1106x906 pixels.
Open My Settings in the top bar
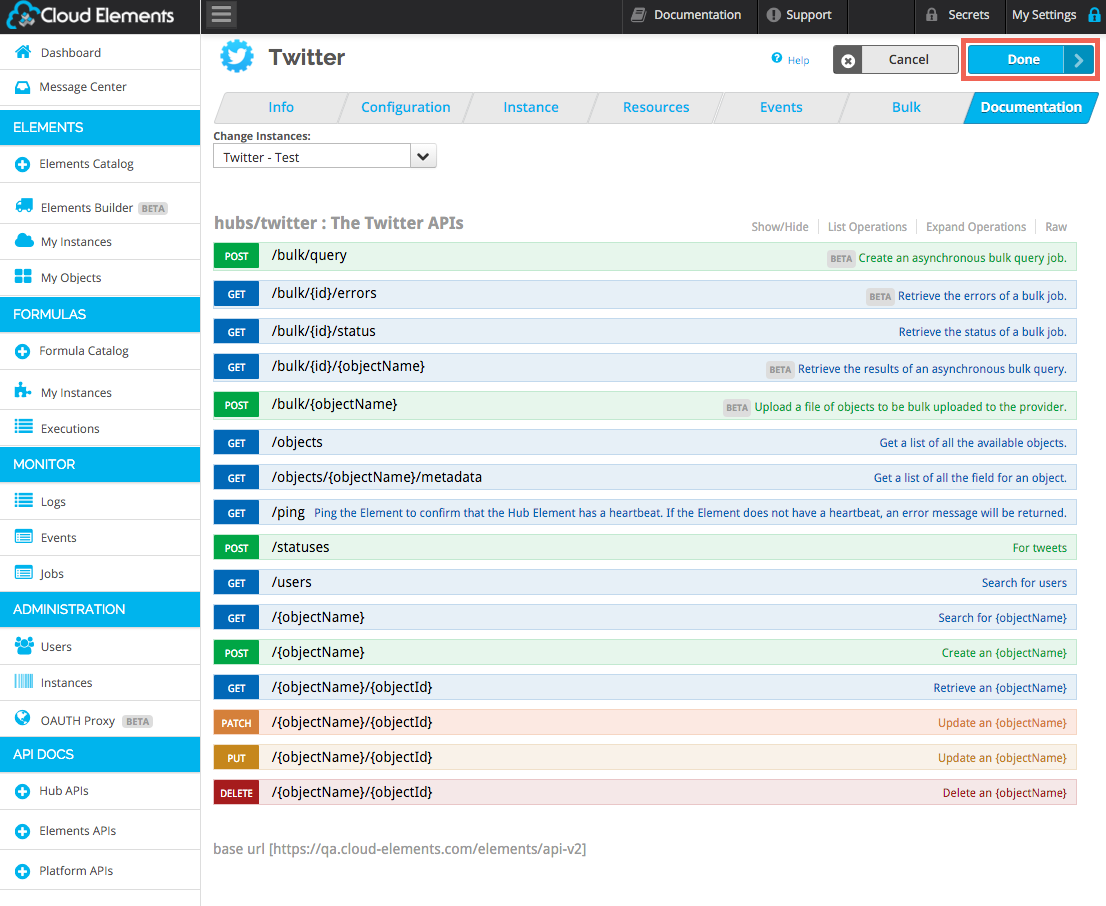(1044, 15)
